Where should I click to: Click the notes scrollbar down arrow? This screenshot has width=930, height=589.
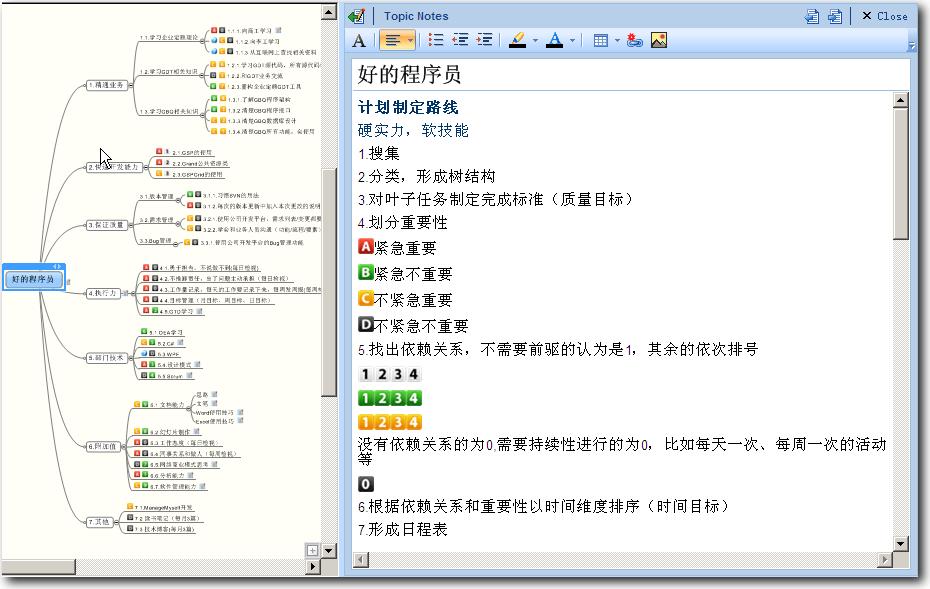900,543
